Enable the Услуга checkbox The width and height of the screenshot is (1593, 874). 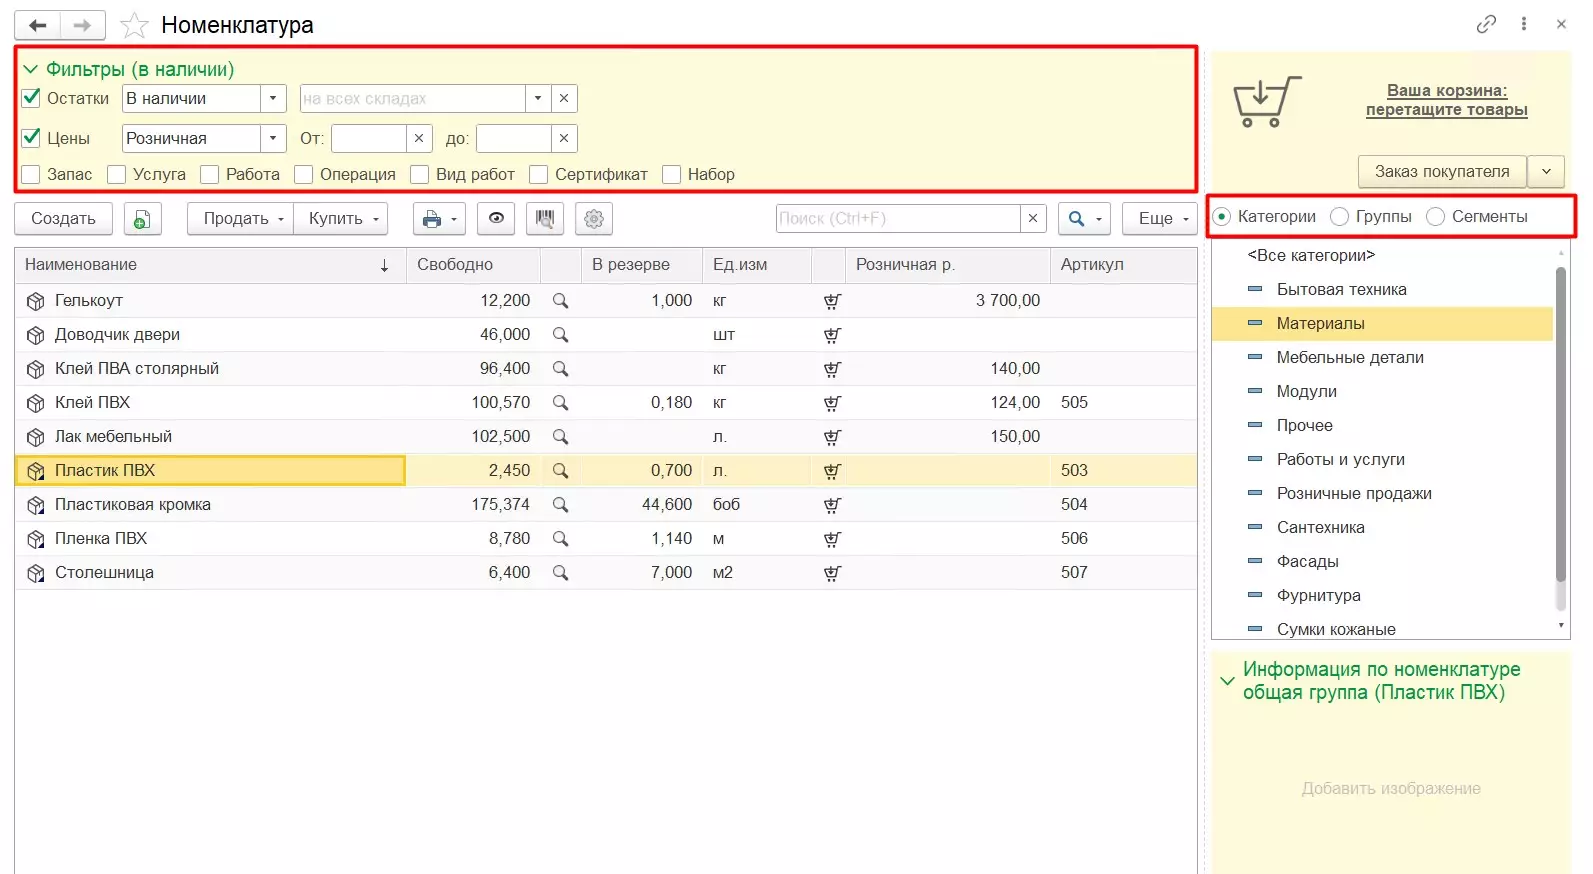[x=117, y=175]
